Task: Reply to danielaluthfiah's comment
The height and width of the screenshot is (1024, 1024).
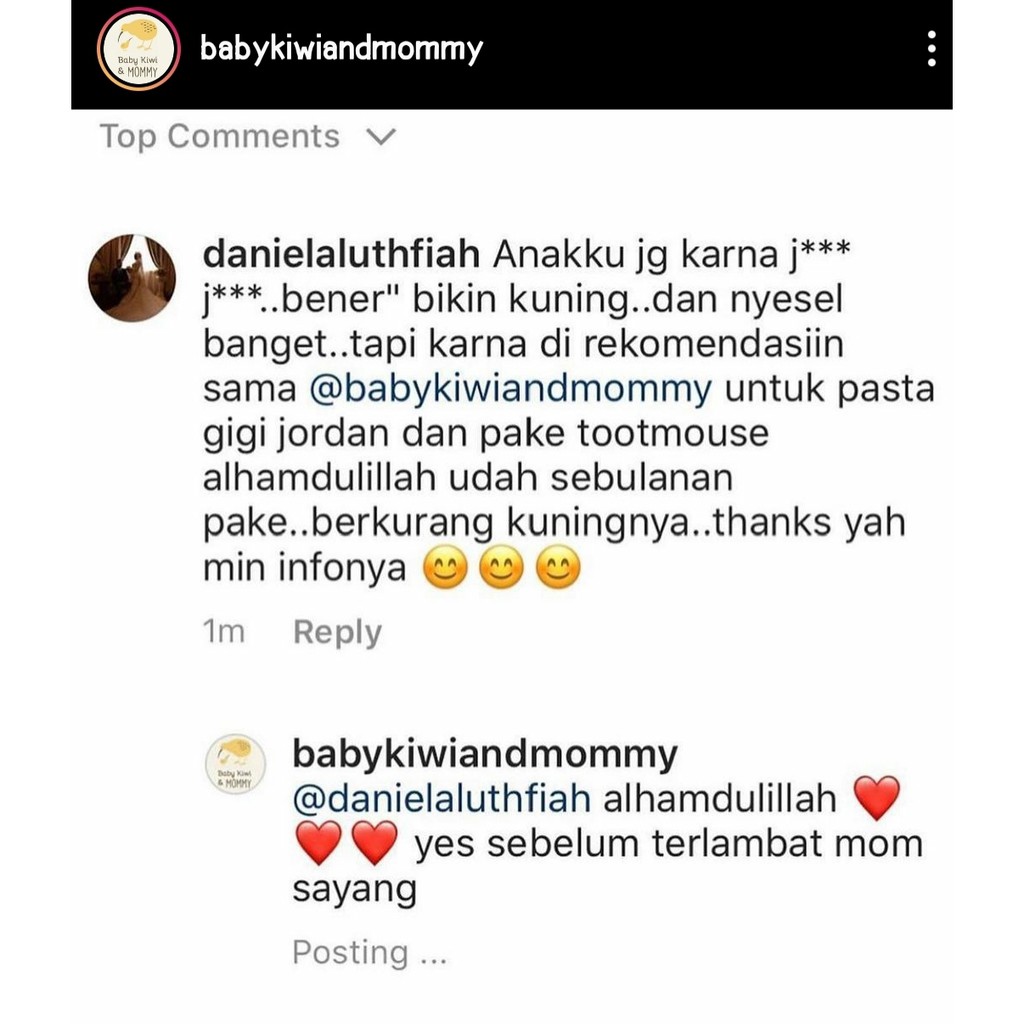Action: 337,632
